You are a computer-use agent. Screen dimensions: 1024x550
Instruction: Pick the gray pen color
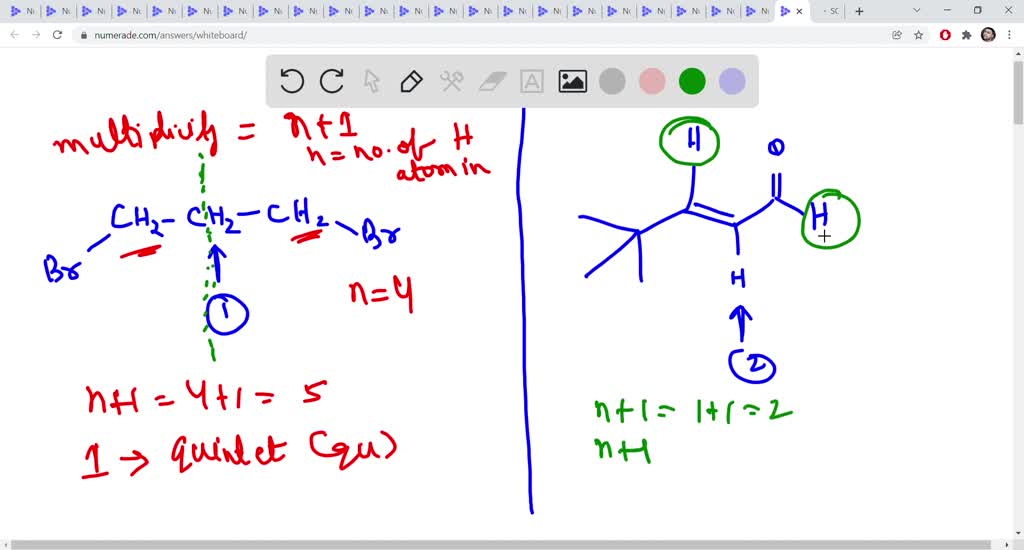[x=612, y=81]
